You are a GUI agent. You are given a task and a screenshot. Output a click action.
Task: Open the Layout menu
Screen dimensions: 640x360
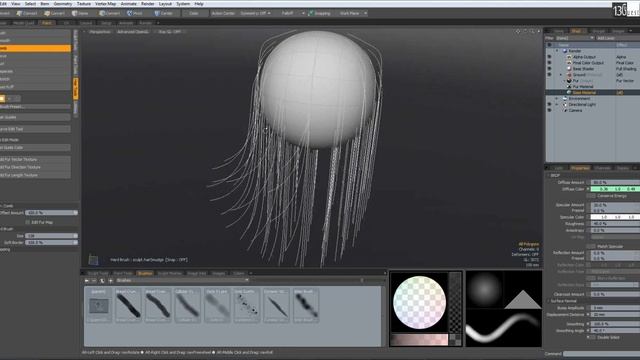[x=165, y=4]
